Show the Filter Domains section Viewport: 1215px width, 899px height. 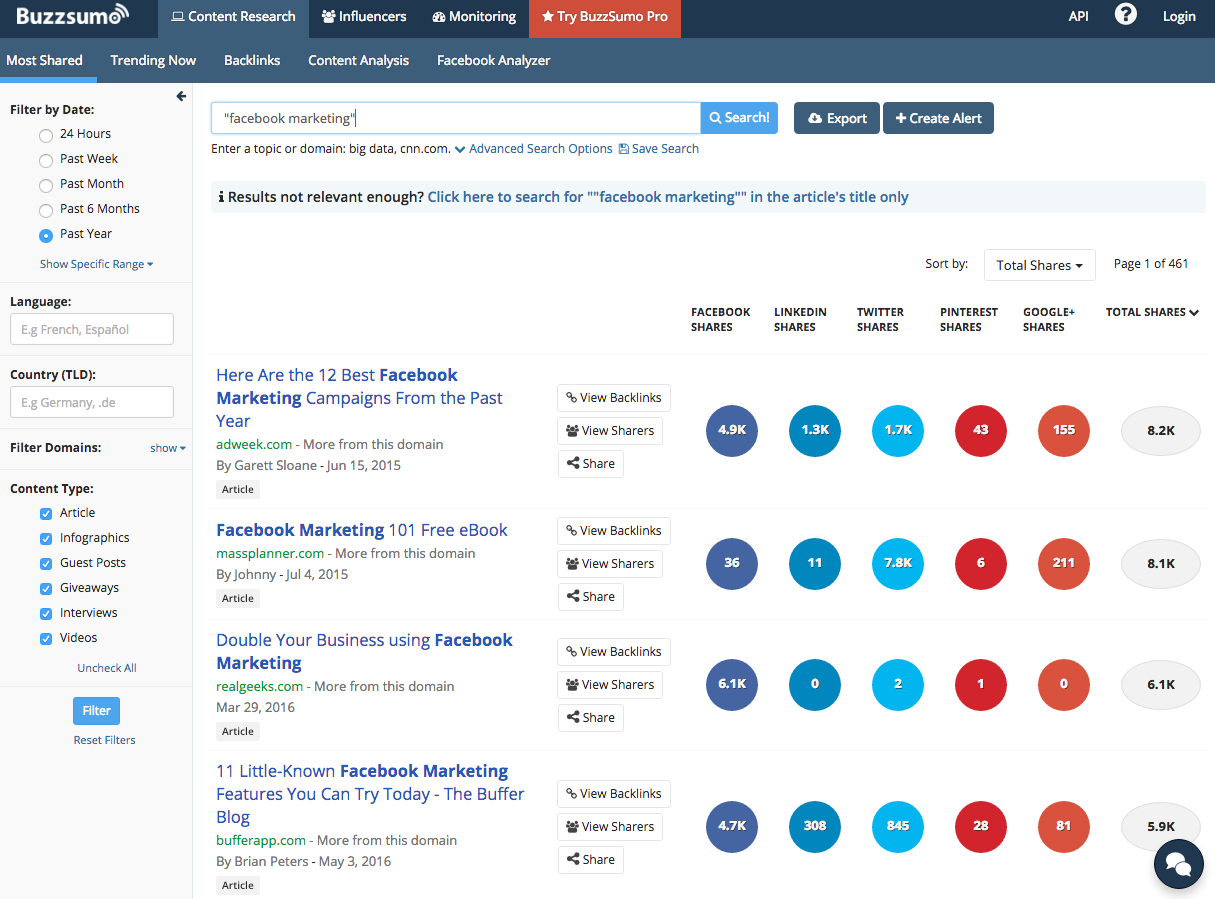point(168,448)
